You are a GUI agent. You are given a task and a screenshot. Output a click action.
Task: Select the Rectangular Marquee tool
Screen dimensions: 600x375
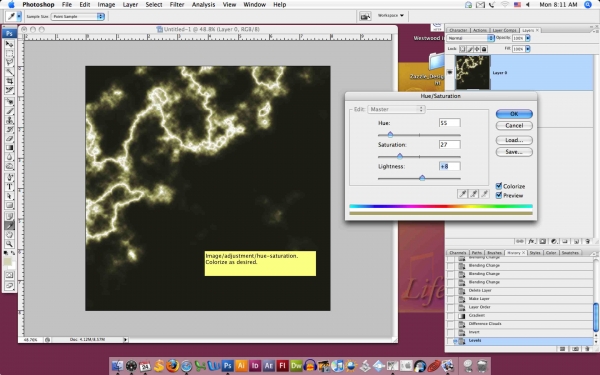pyautogui.click(x=9, y=53)
